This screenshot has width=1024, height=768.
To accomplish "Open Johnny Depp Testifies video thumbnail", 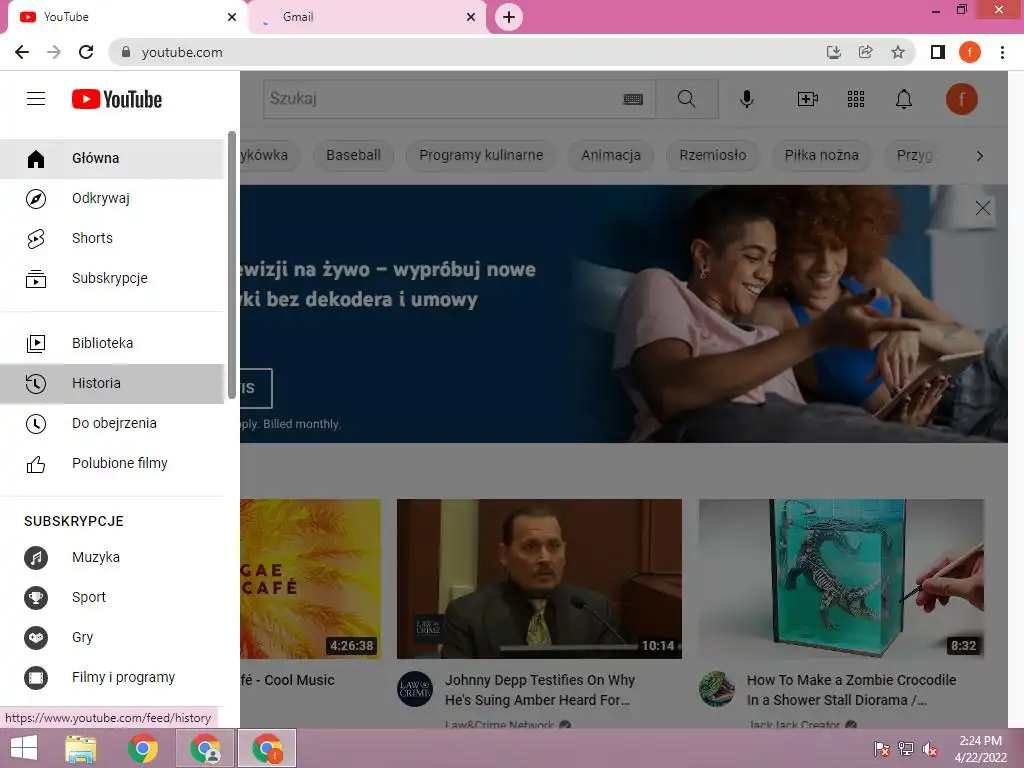I will 539,579.
